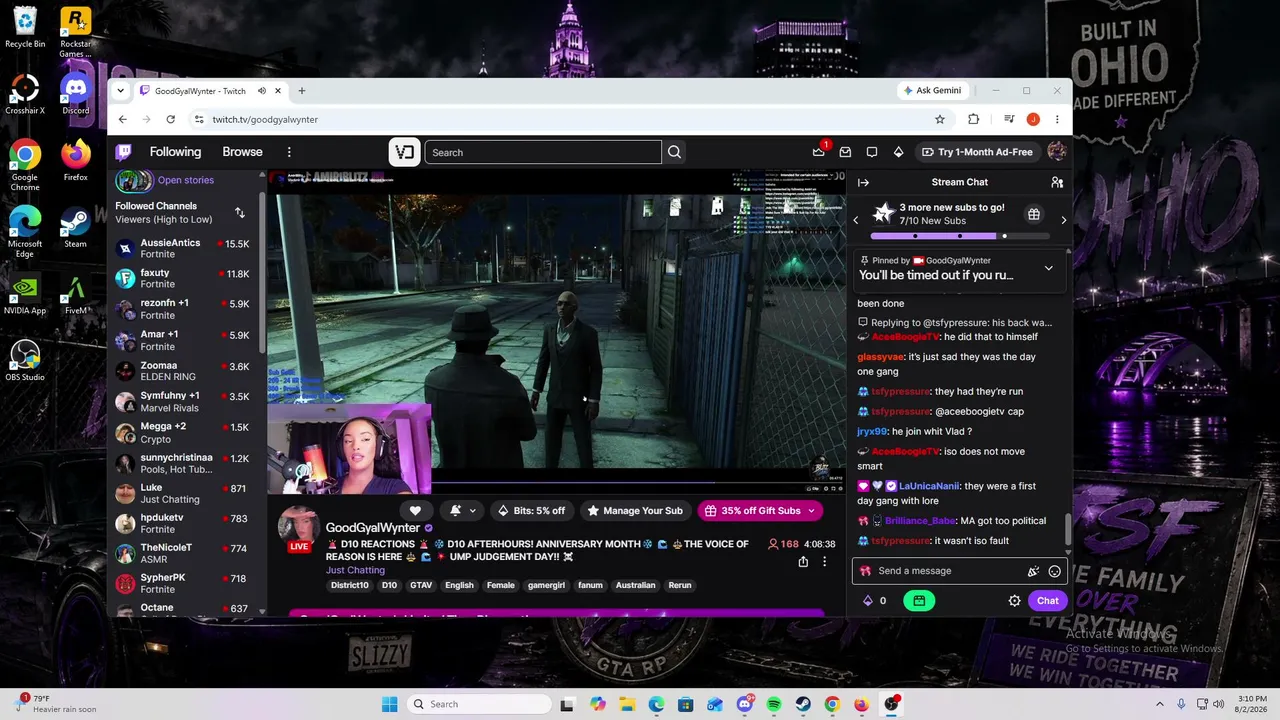Open Chrome three-dot menu

tap(1057, 119)
